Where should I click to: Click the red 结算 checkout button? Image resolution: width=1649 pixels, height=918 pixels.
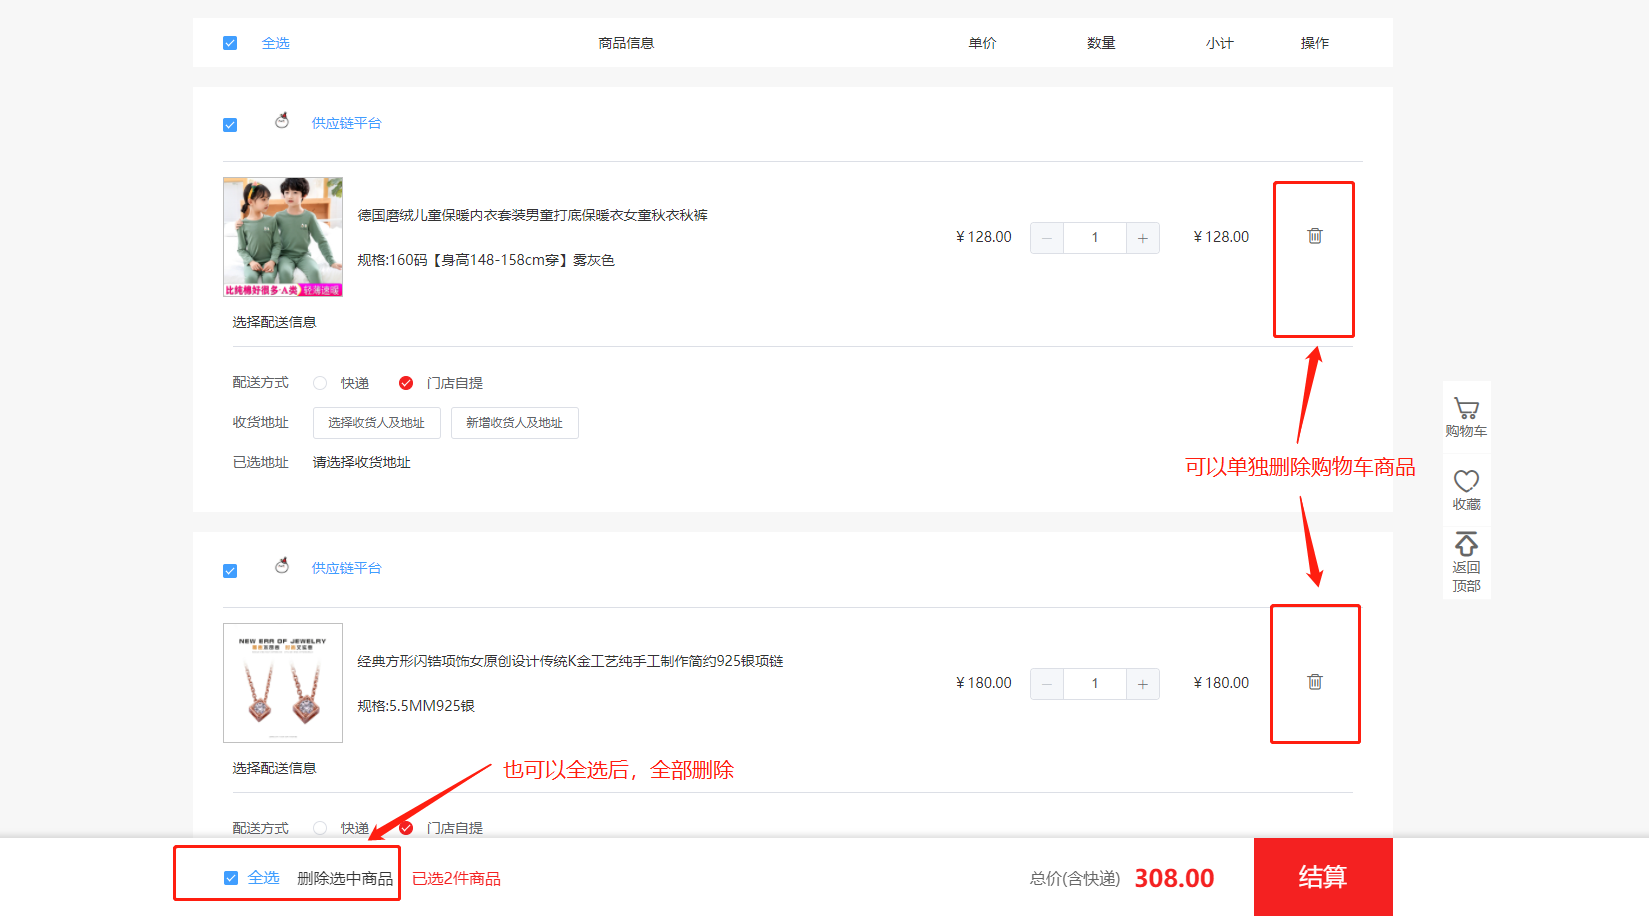pyautogui.click(x=1322, y=877)
